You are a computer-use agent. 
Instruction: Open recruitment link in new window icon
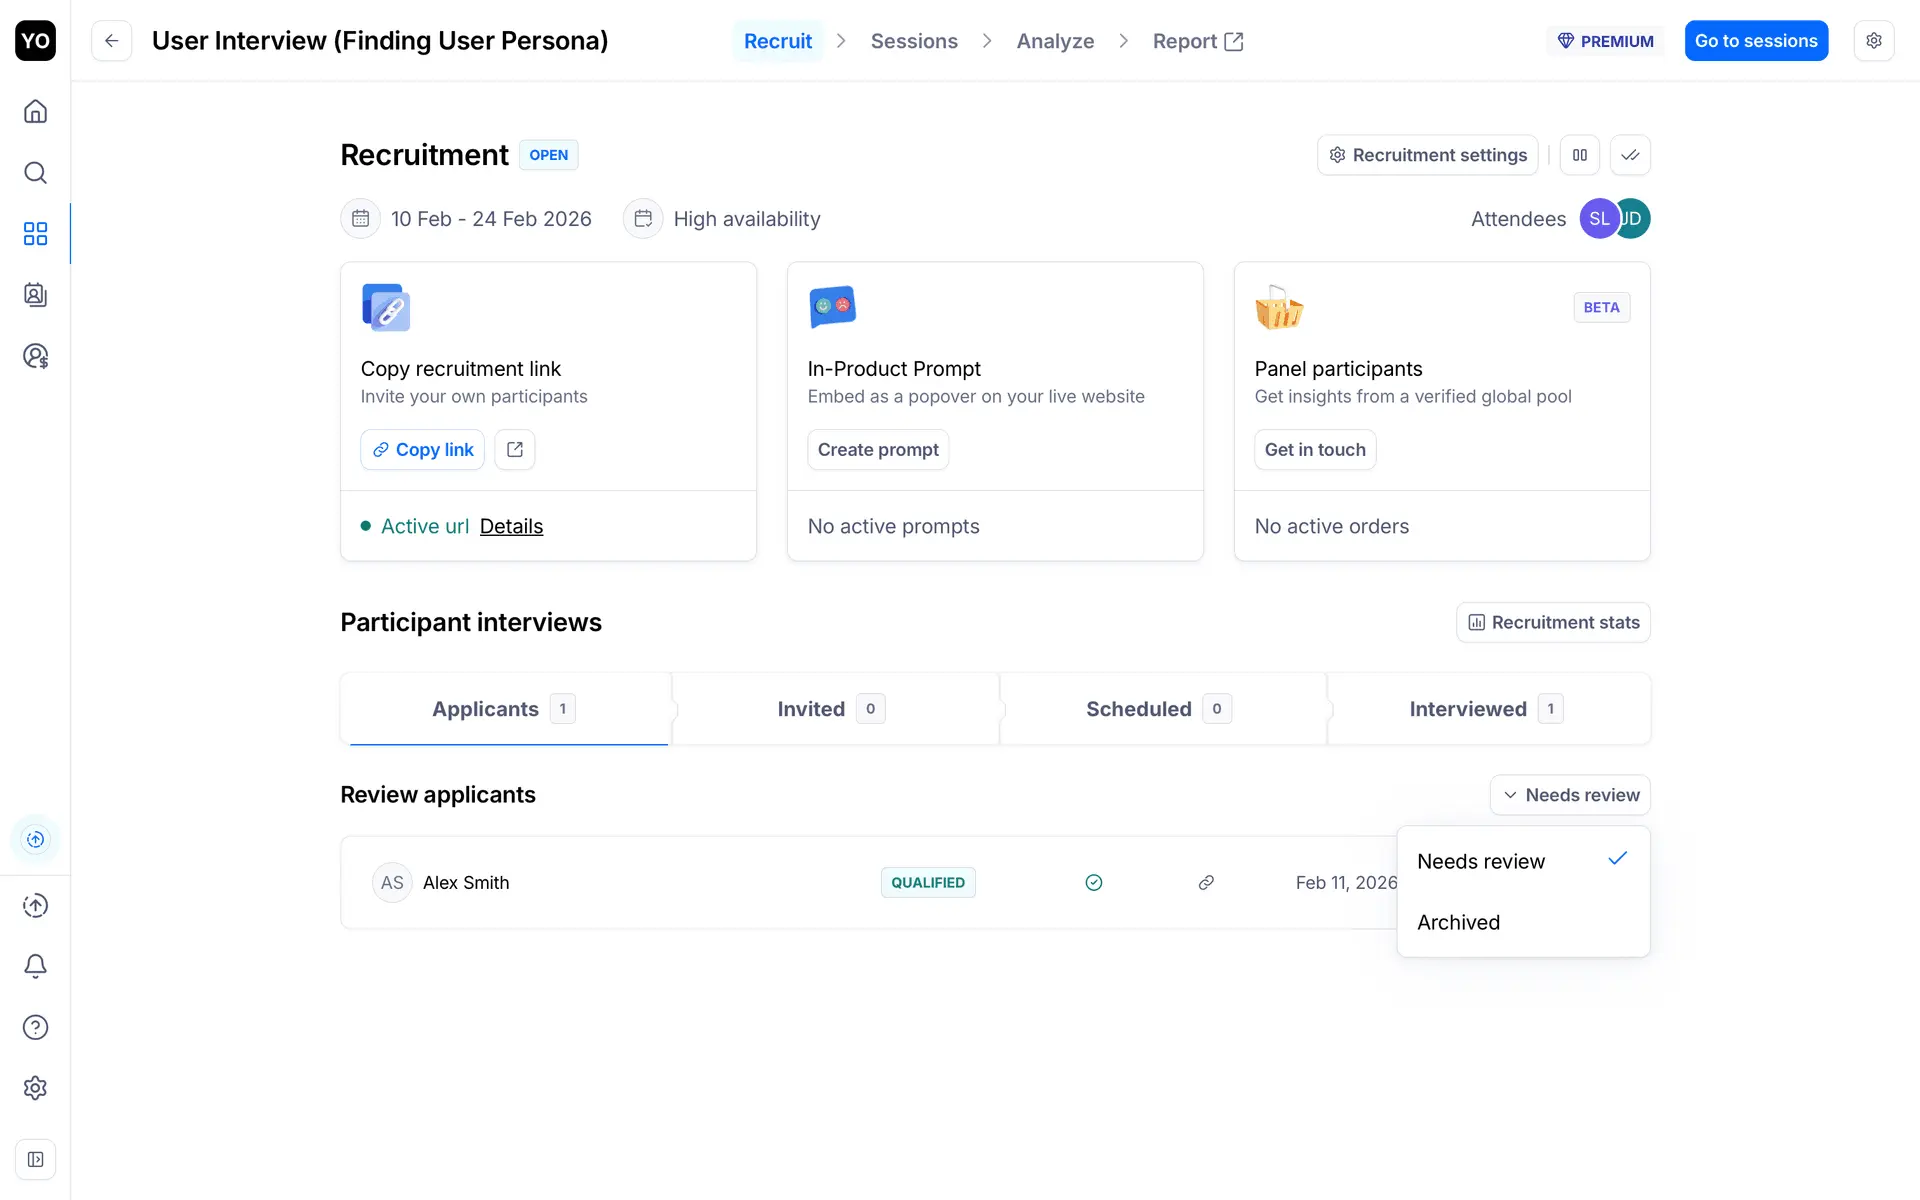click(x=515, y=450)
